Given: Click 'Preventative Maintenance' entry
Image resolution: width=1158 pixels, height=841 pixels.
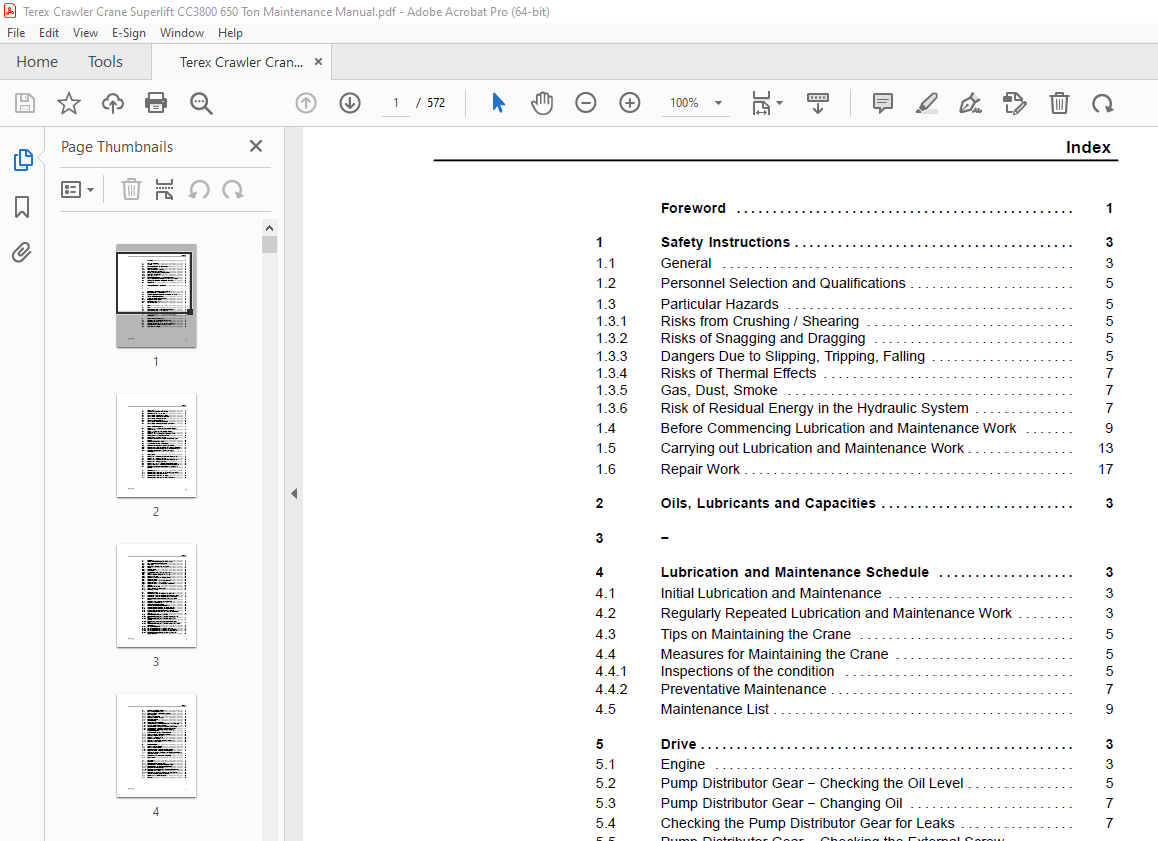Looking at the screenshot, I should [x=743, y=689].
